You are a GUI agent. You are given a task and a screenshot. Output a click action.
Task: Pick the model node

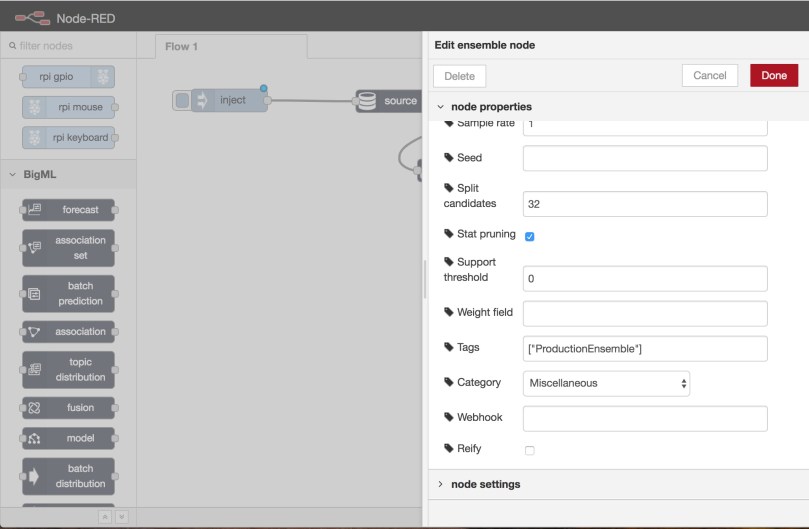[x=68, y=438]
